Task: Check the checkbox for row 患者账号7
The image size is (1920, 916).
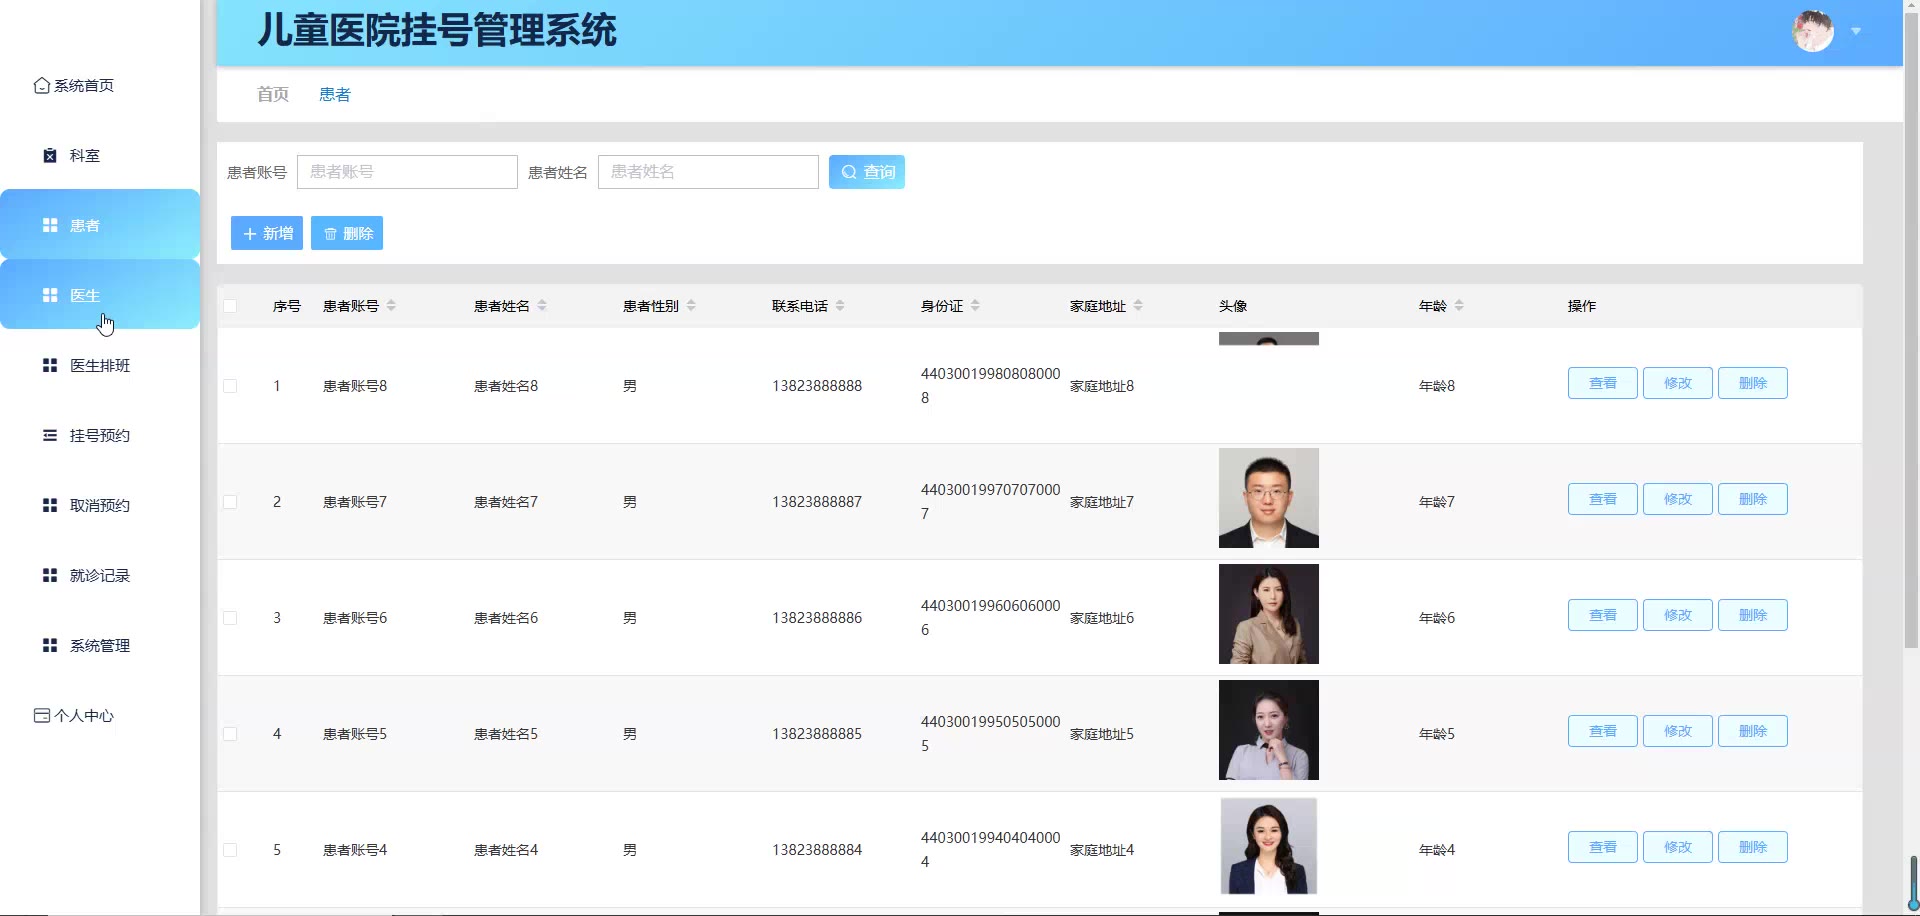Action: 230,502
